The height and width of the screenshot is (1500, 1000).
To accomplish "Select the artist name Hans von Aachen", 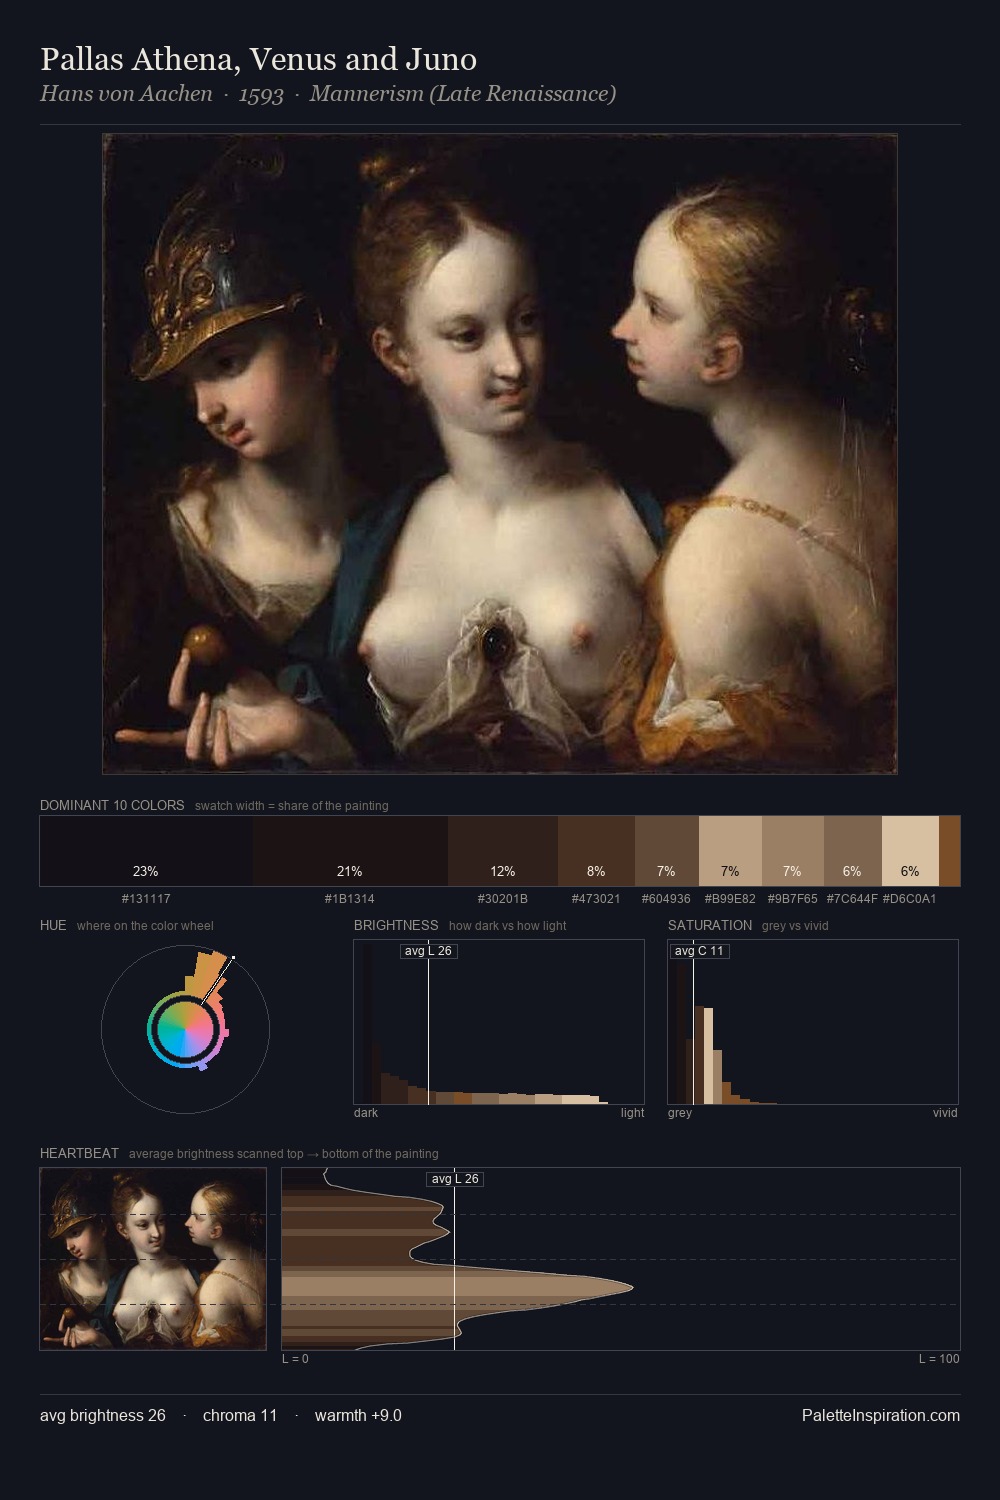I will point(126,94).
